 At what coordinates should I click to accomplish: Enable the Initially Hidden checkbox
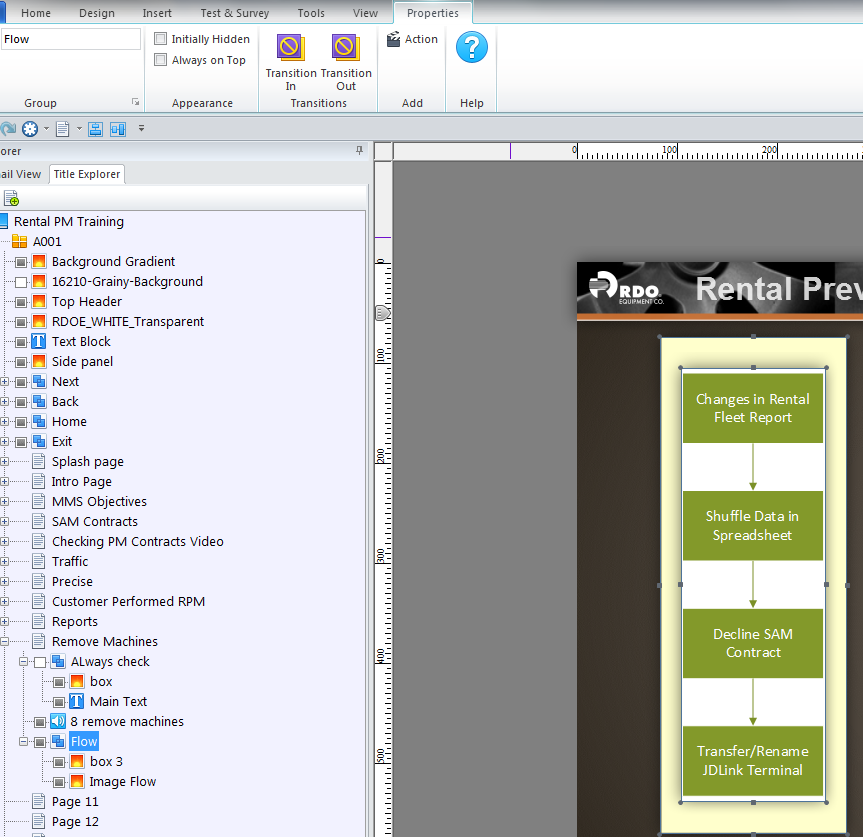coord(161,39)
